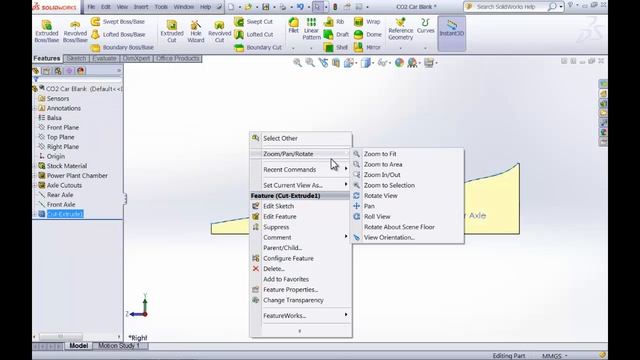Click the Extruded Boss/Base tool
The width and height of the screenshot is (640, 360).
tap(47, 31)
